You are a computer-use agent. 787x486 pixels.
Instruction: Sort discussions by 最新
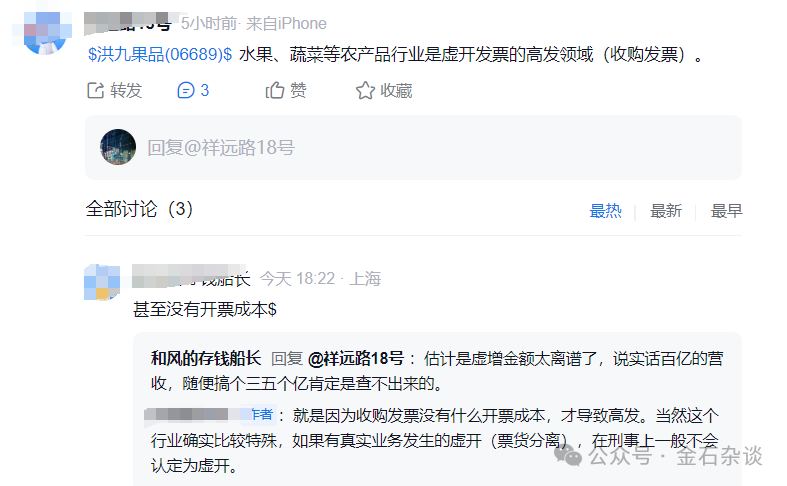click(666, 211)
